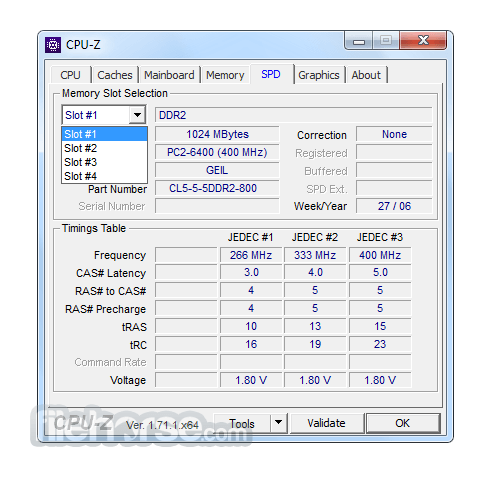Collapse the Slot #1 dropdown arrow
The height and width of the screenshot is (477, 483).
[137, 115]
